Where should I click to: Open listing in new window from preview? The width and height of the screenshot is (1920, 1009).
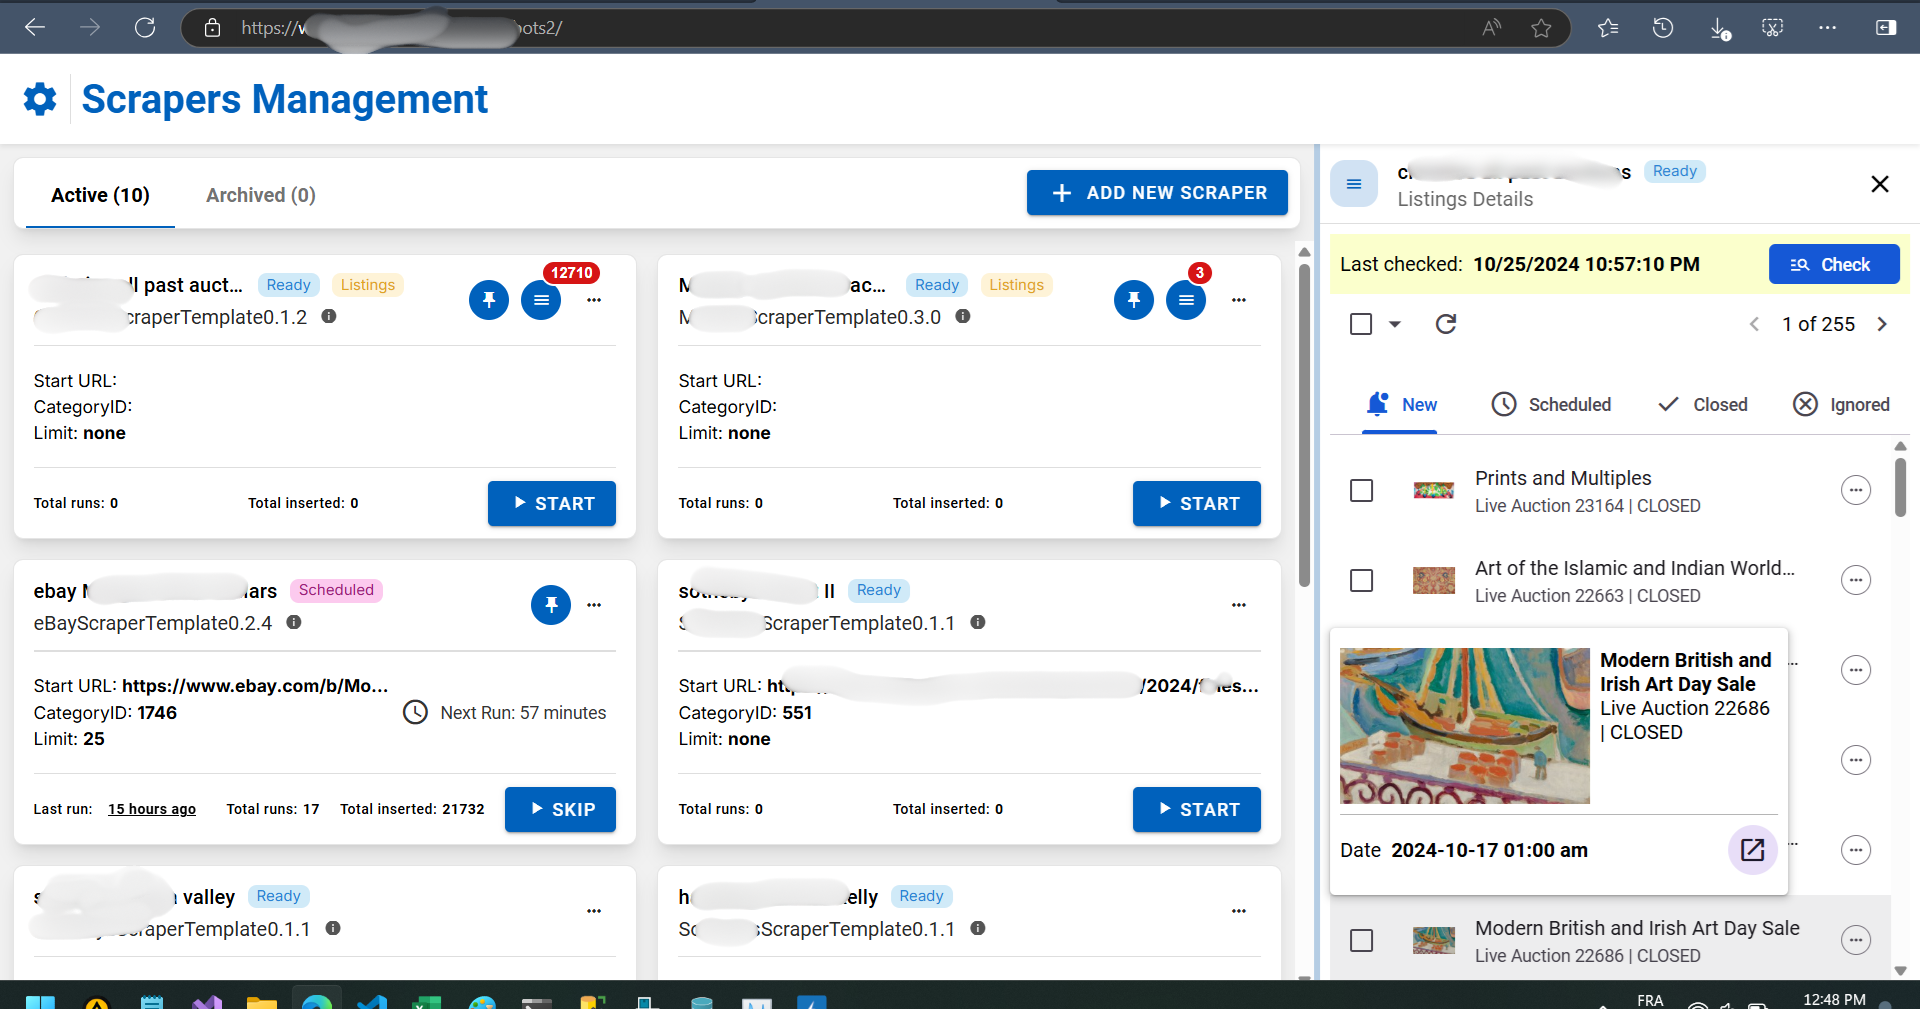1753,850
